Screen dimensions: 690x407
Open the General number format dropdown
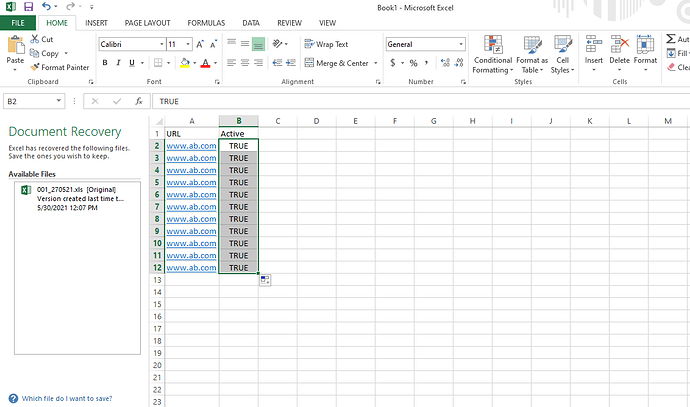[x=461, y=44]
